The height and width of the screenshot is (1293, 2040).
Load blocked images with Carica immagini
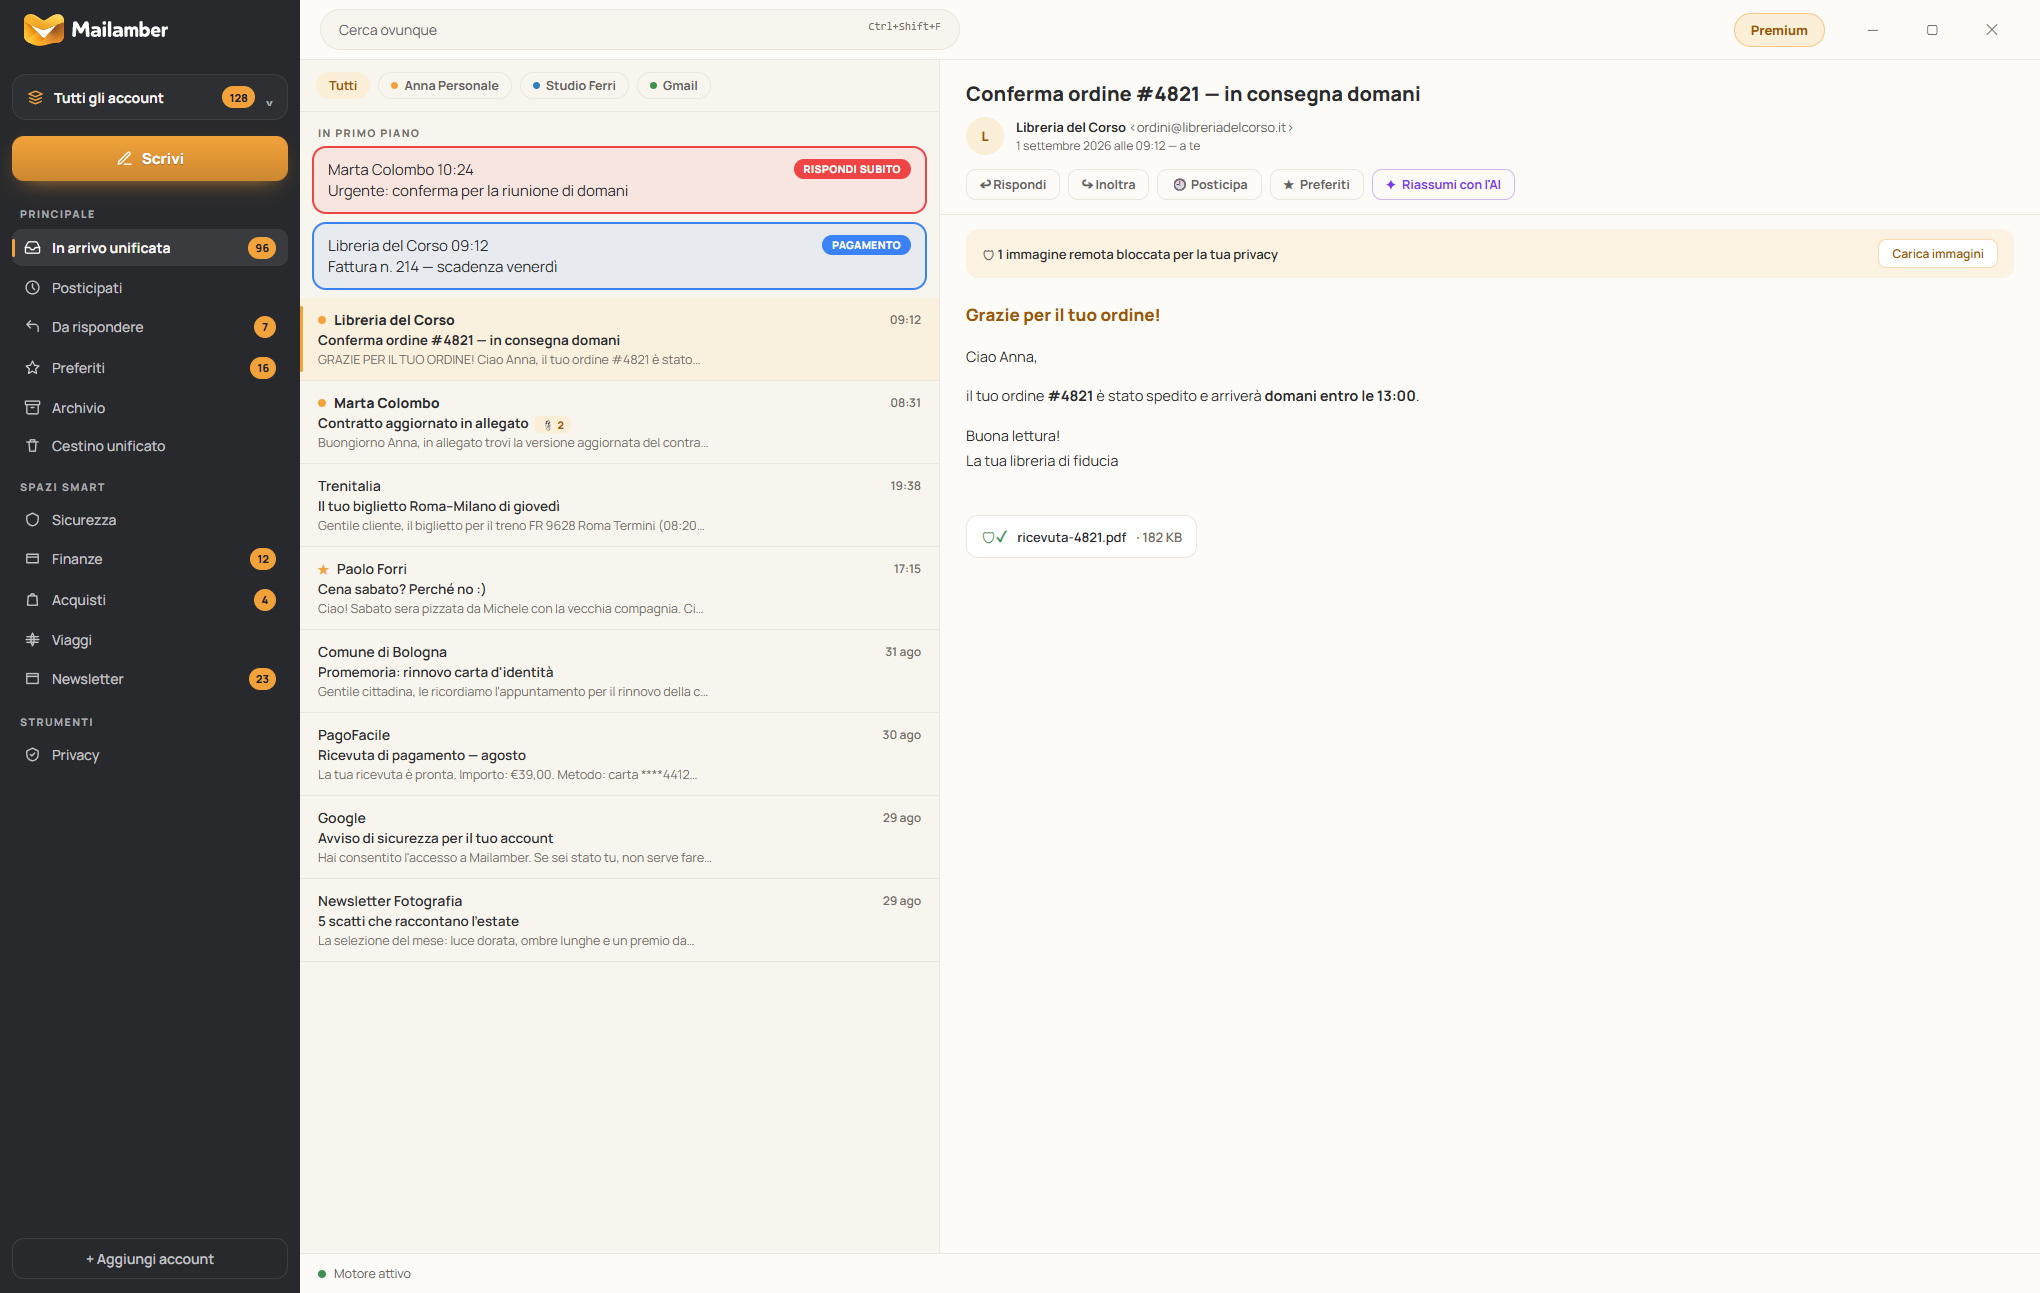1938,254
